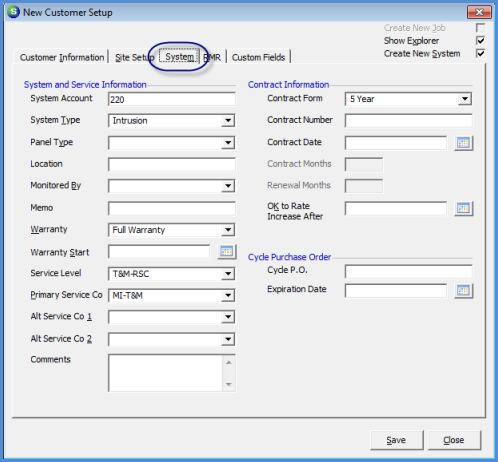Open the Monitored By dropdown
The image size is (498, 462).
(x=228, y=186)
